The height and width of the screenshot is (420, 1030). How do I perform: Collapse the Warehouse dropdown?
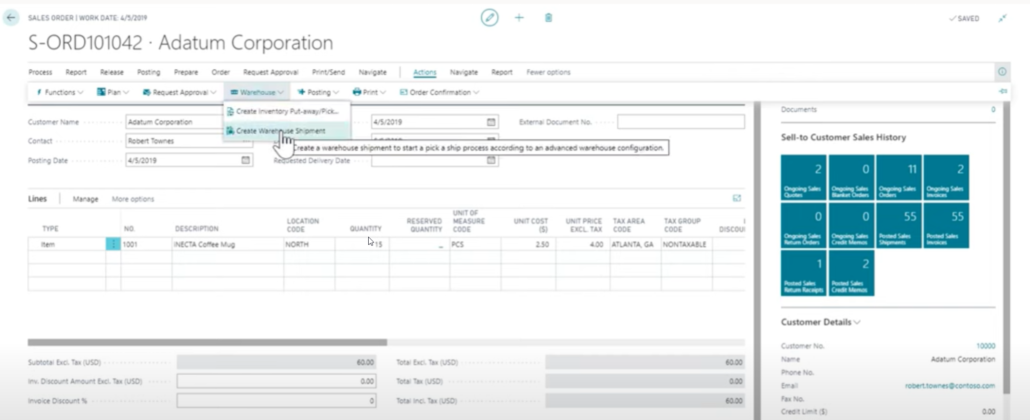(x=257, y=92)
